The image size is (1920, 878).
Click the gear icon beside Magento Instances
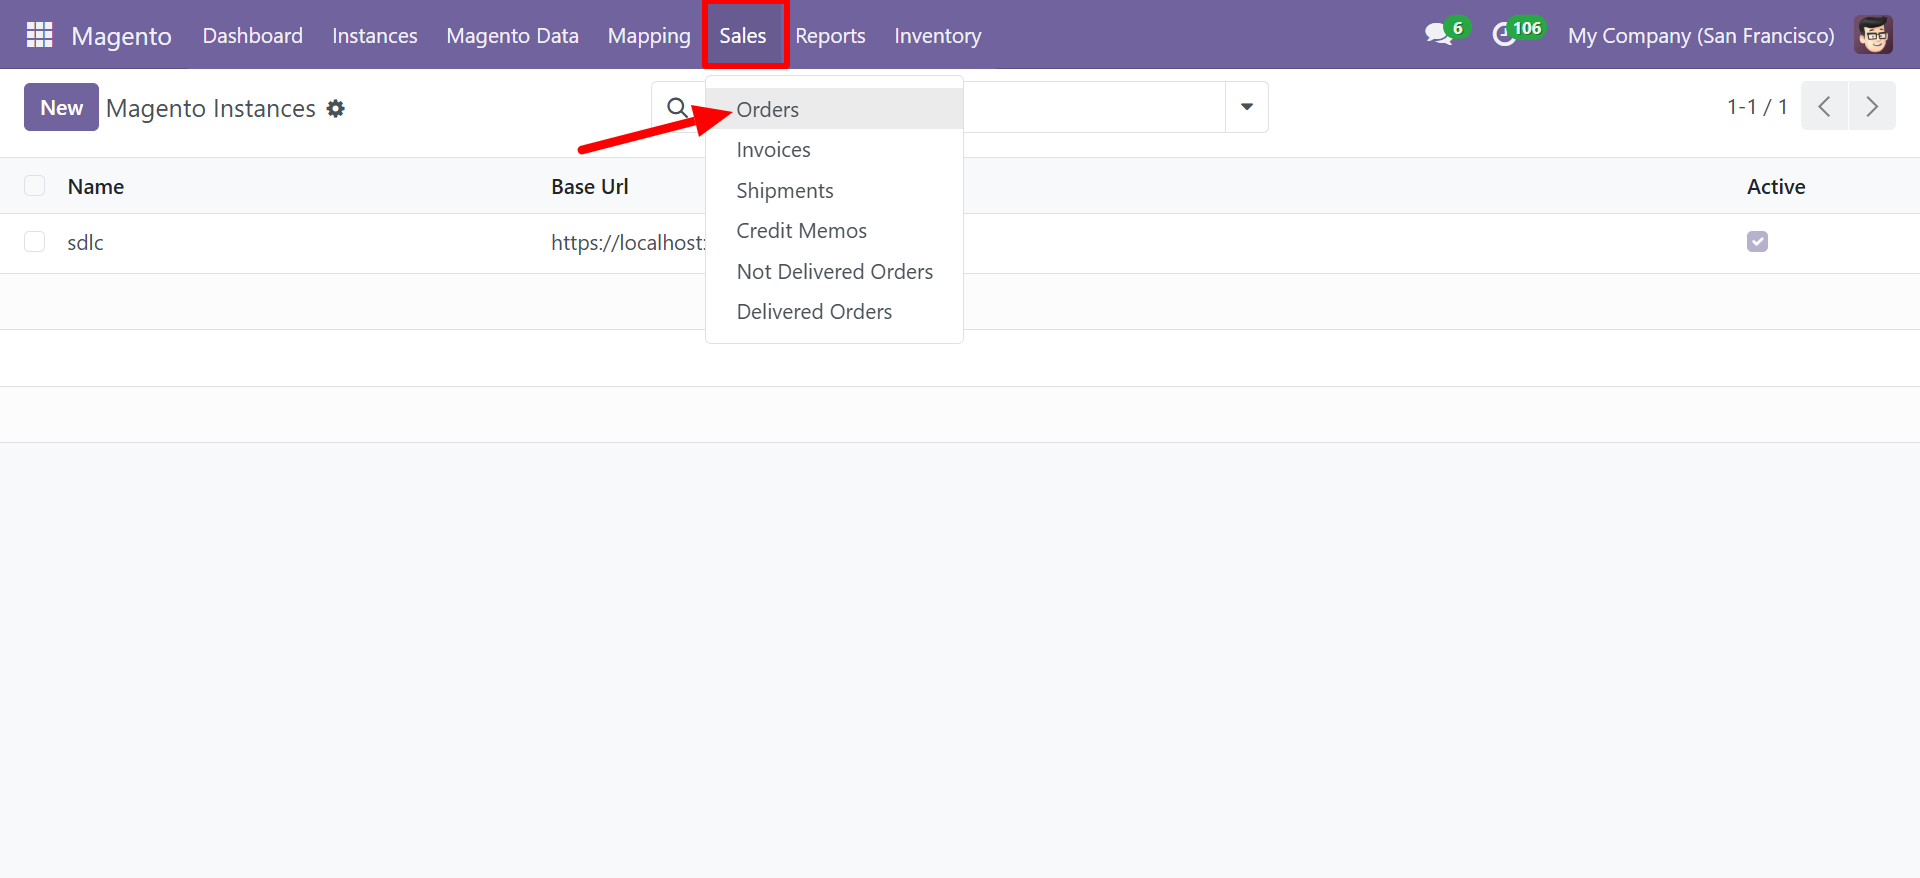[x=336, y=108]
